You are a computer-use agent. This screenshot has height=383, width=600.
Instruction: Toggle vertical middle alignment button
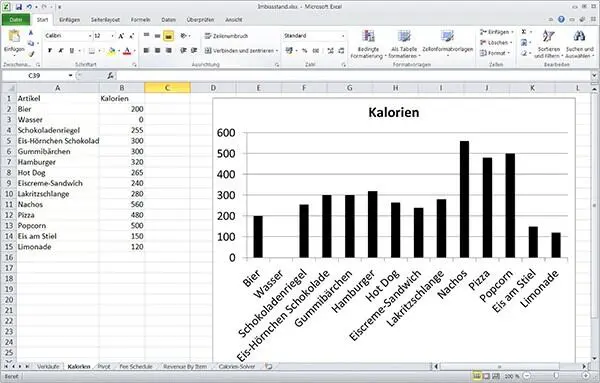pos(157,36)
